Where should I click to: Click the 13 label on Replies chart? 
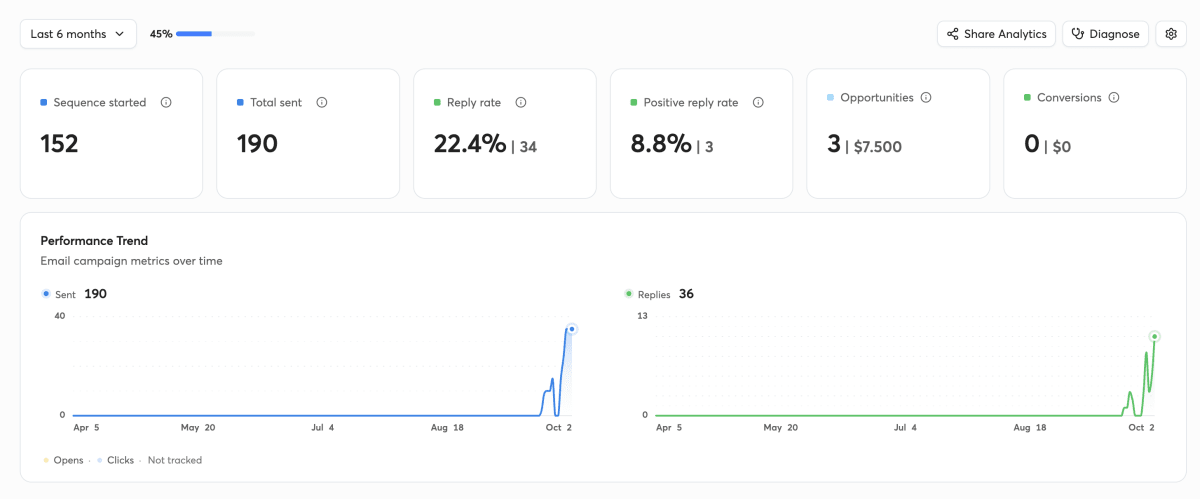(x=643, y=316)
